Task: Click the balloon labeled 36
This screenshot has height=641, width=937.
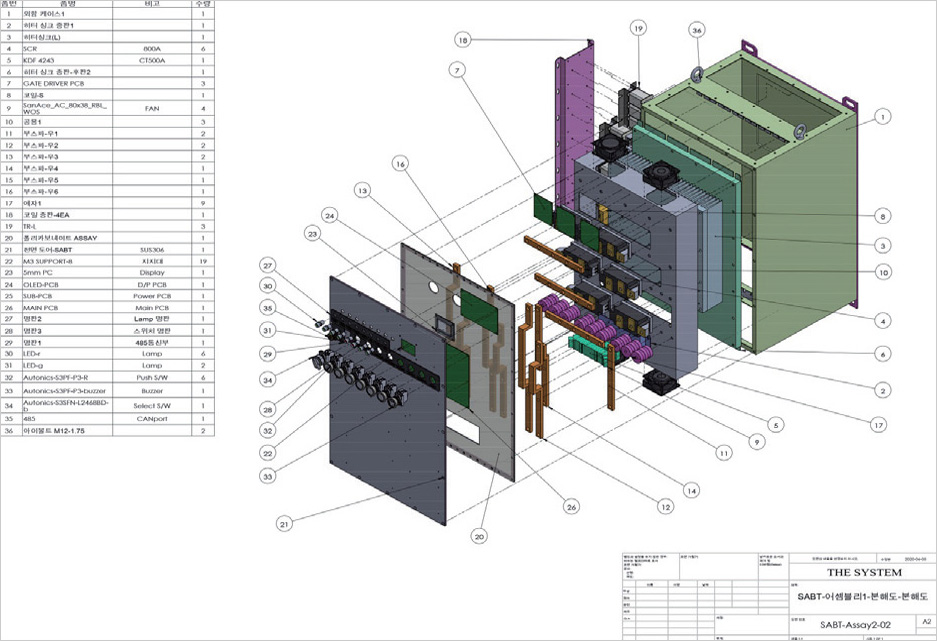Action: [x=697, y=29]
